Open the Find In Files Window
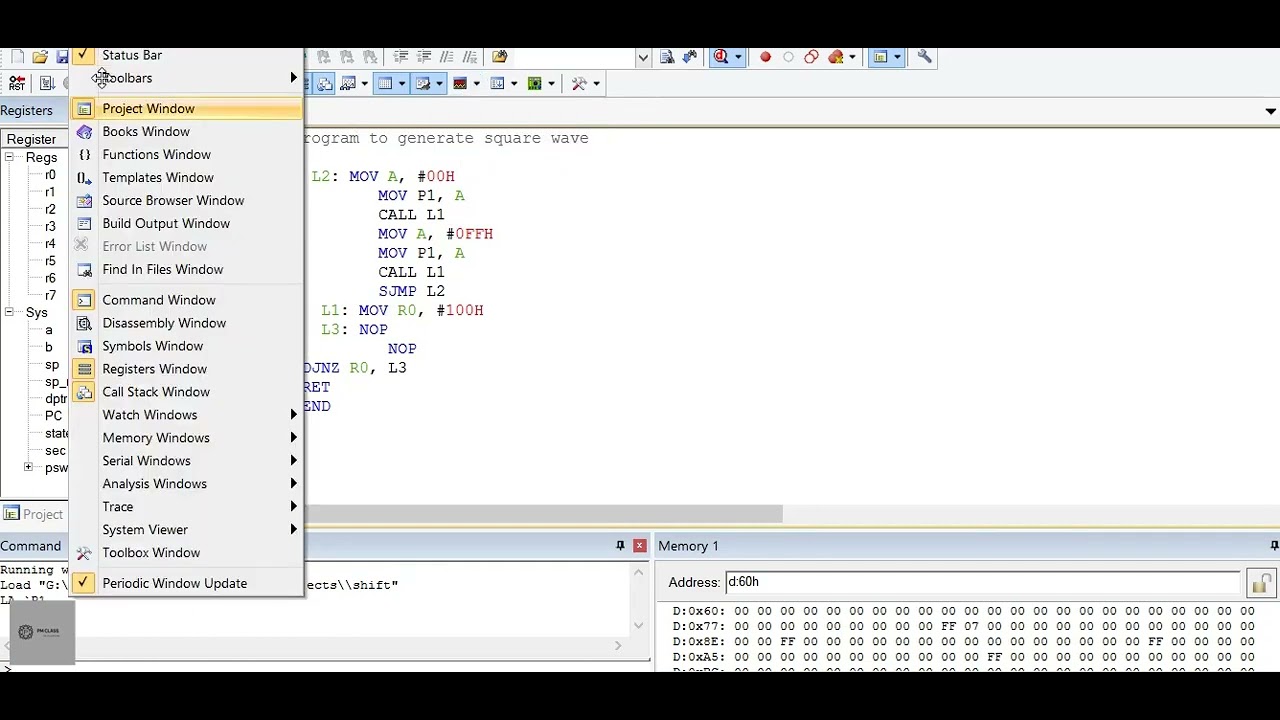 pyautogui.click(x=186, y=269)
